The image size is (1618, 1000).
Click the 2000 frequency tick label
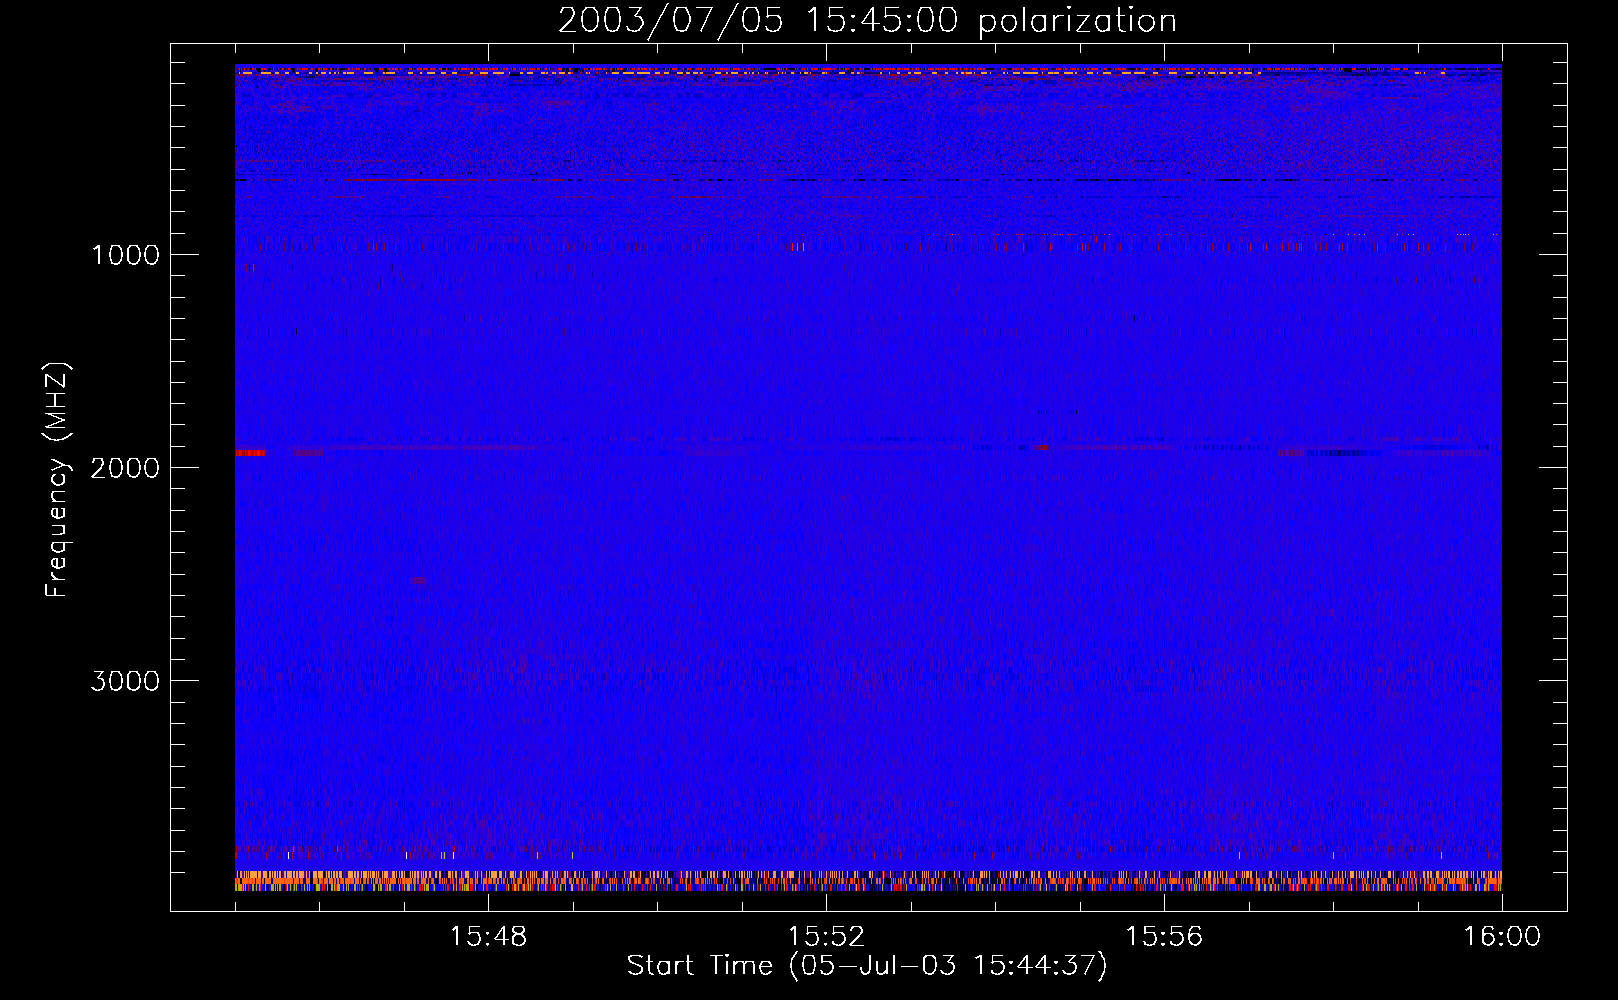tap(125, 468)
